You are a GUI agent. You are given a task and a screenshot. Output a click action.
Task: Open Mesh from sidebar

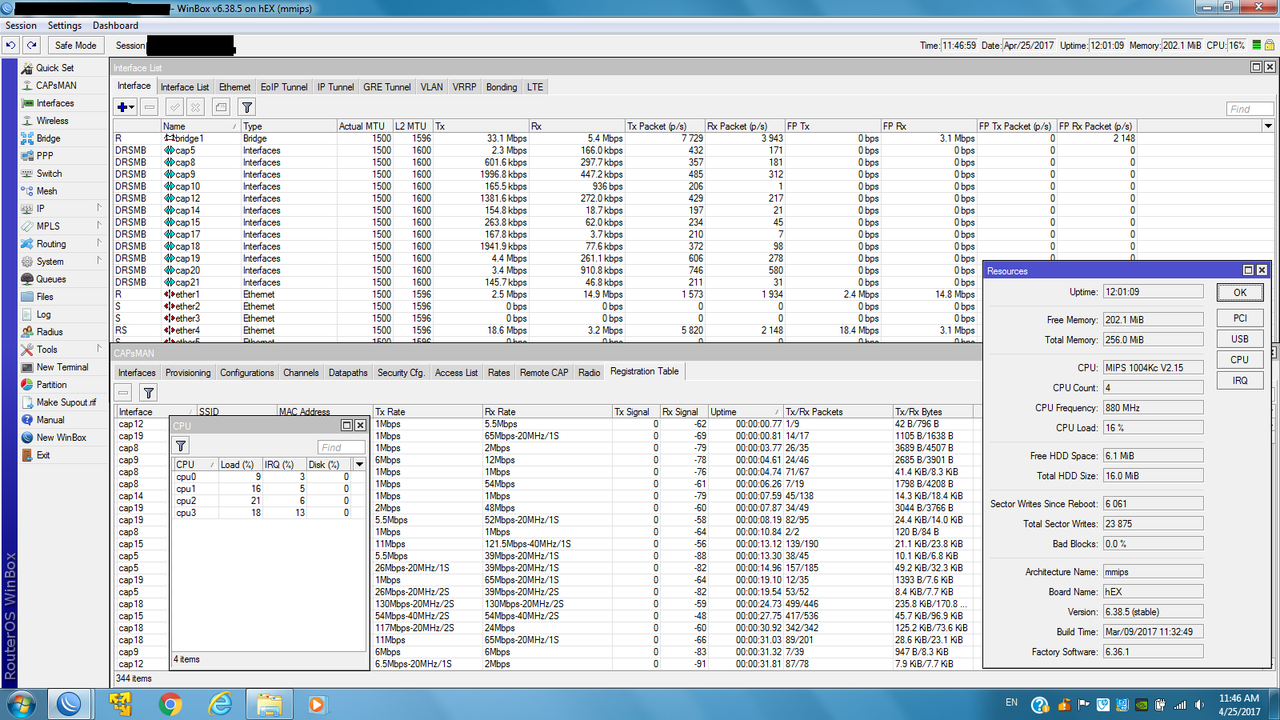click(47, 191)
